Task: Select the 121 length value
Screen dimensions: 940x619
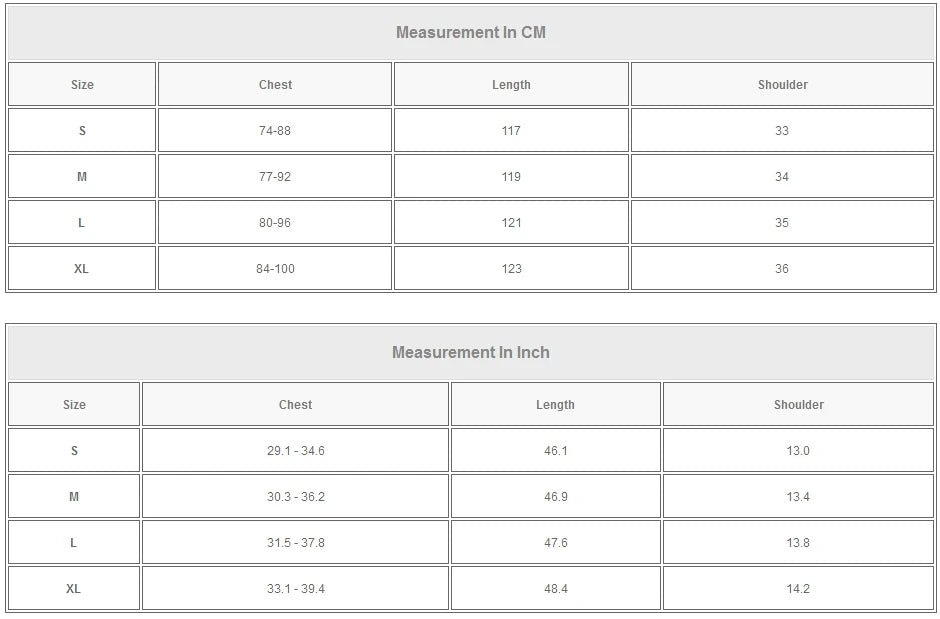Action: pos(511,223)
